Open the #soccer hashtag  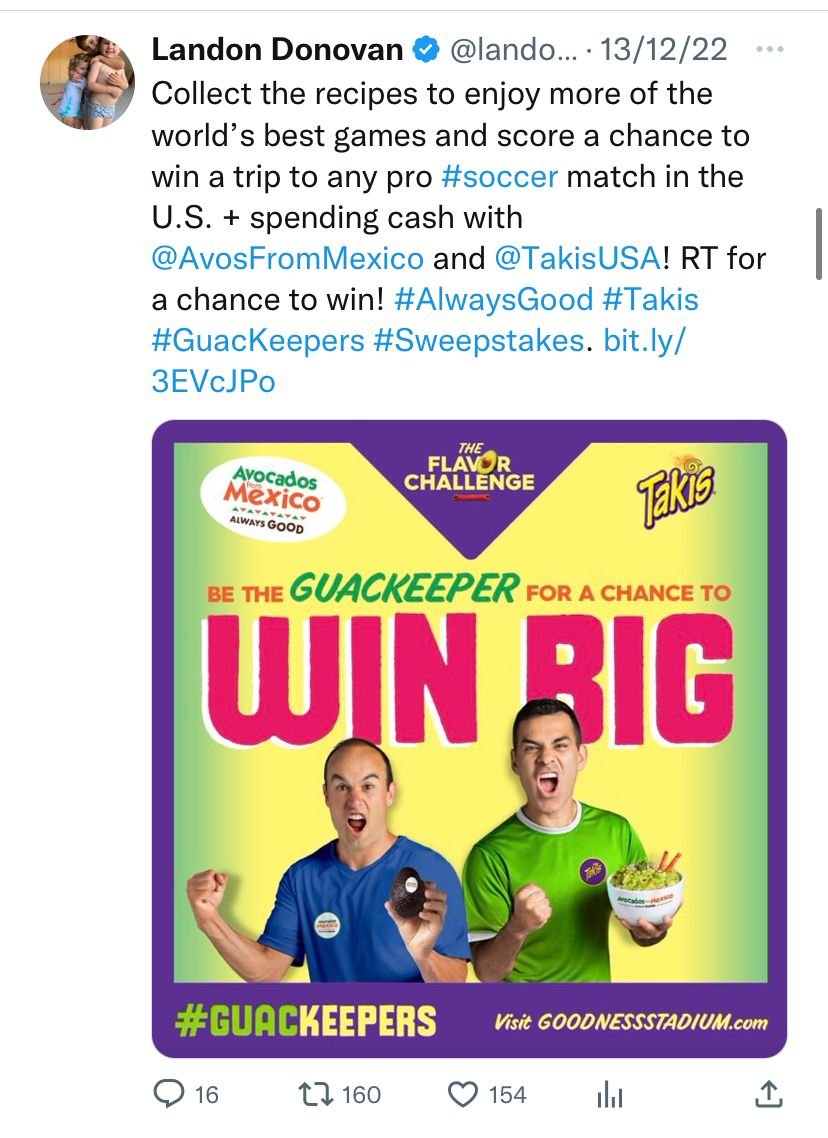coord(499,176)
